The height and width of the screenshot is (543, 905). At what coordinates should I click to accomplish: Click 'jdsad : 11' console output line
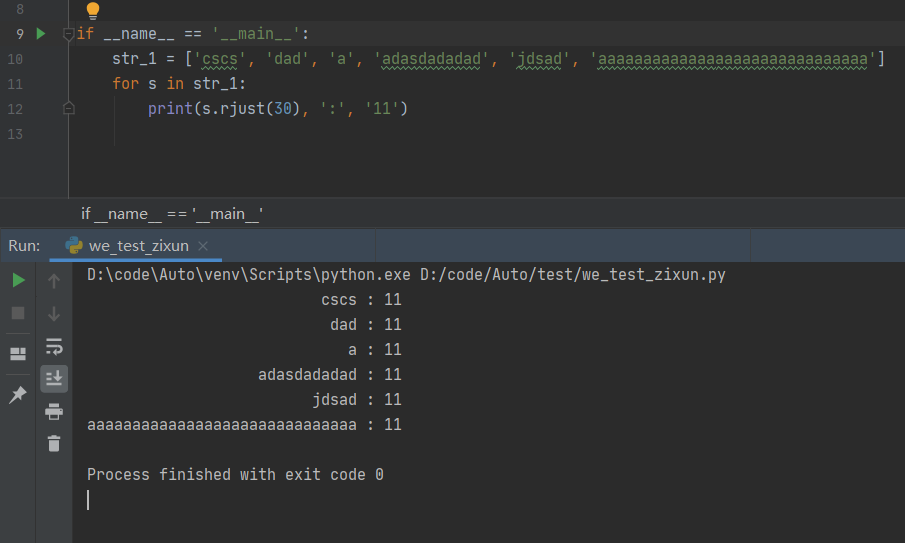point(357,399)
